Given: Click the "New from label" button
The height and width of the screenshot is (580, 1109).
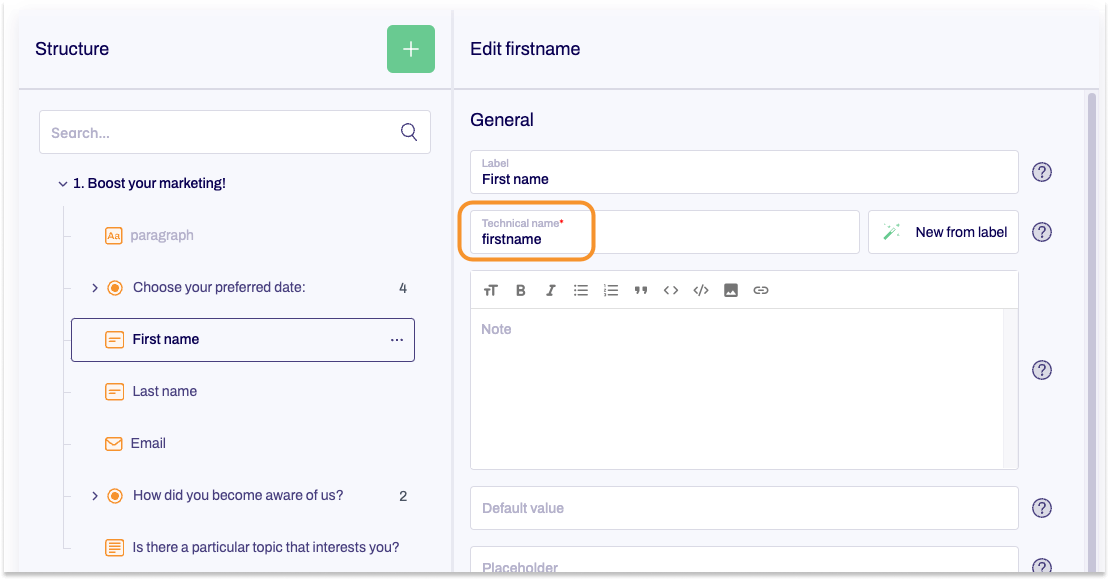Looking at the screenshot, I should pyautogui.click(x=942, y=232).
